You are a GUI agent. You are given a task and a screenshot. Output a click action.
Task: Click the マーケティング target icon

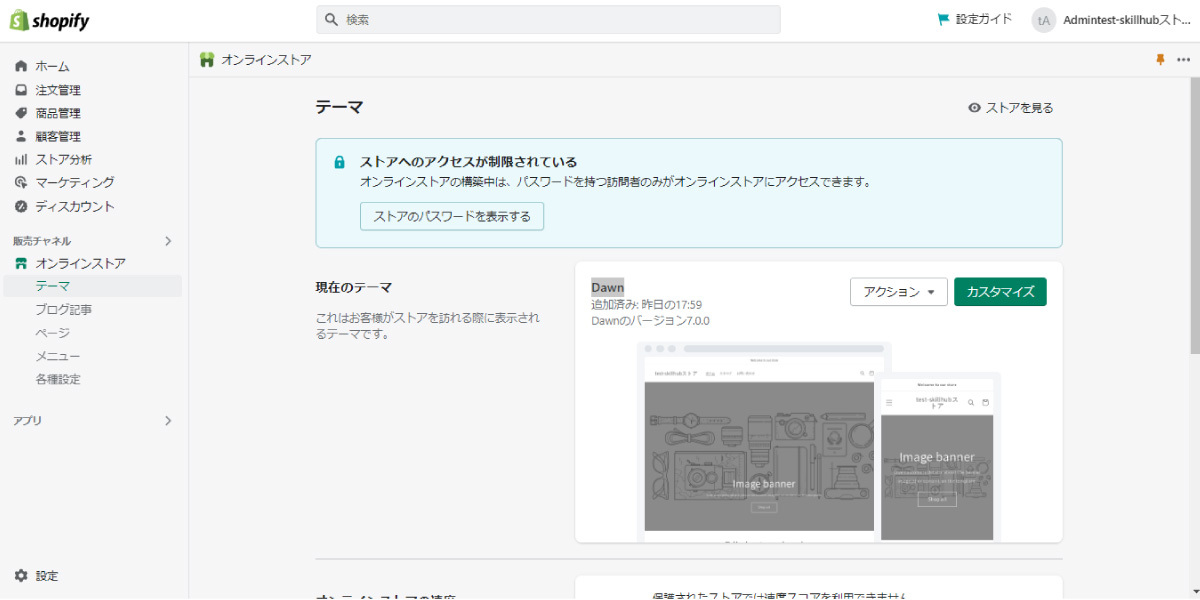pos(21,183)
